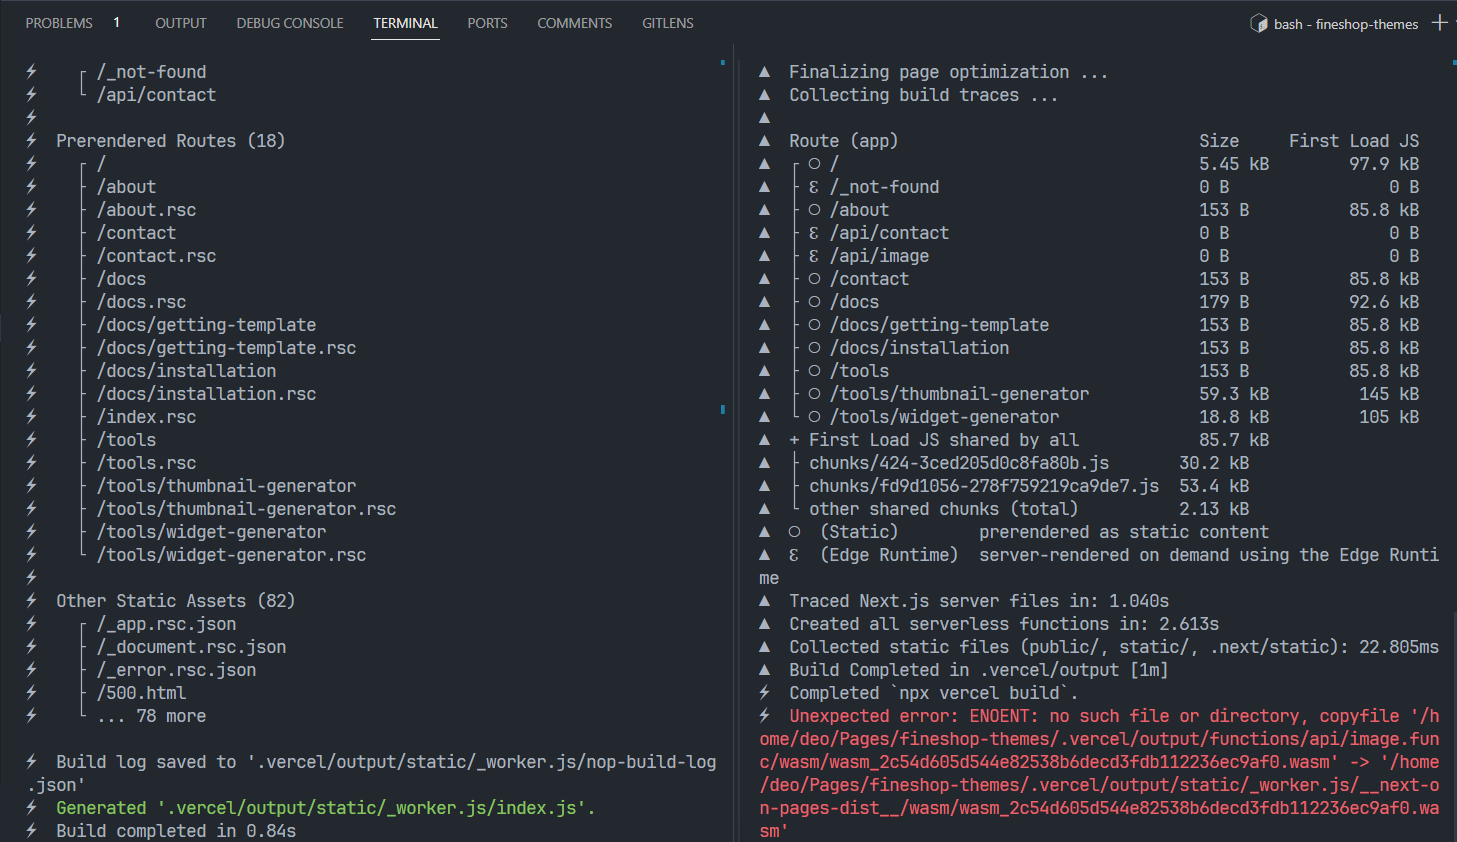Click the '/contact.rsc' route line

point(156,256)
